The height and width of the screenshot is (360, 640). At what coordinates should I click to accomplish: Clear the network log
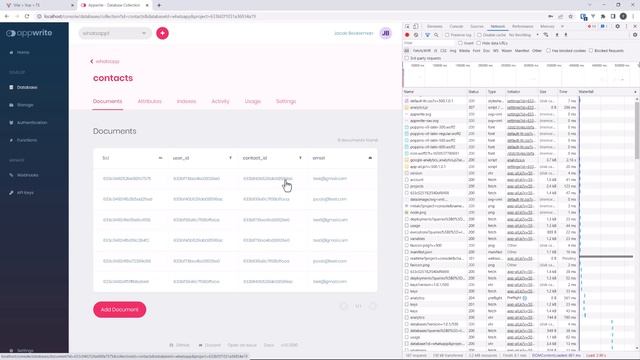[416, 35]
